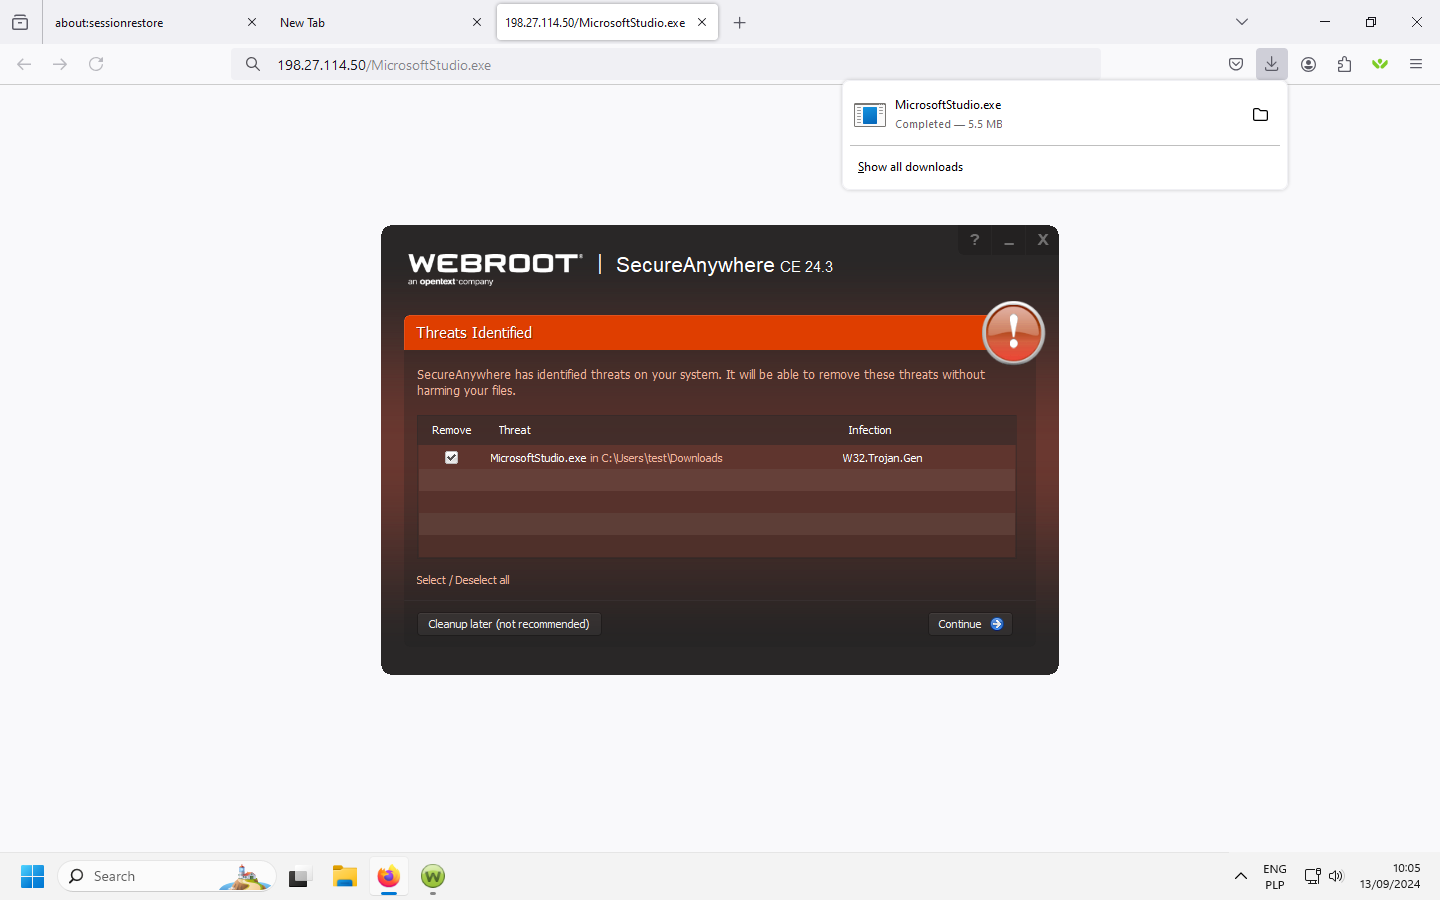Viewport: 1440px width, 900px height.
Task: Minimize the Webroot SecureAnywhere dialog
Action: click(x=1009, y=240)
